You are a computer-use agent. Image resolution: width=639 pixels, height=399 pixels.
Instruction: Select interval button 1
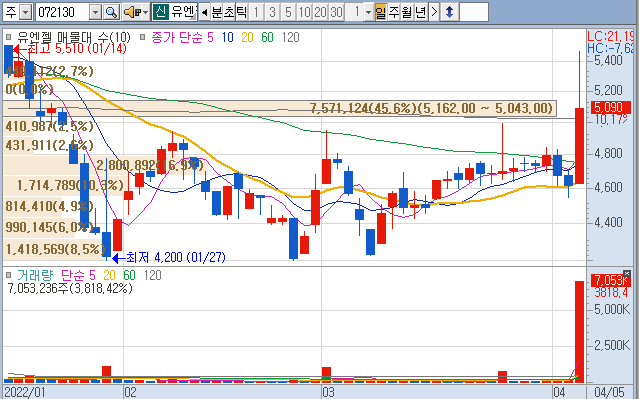coord(256,12)
